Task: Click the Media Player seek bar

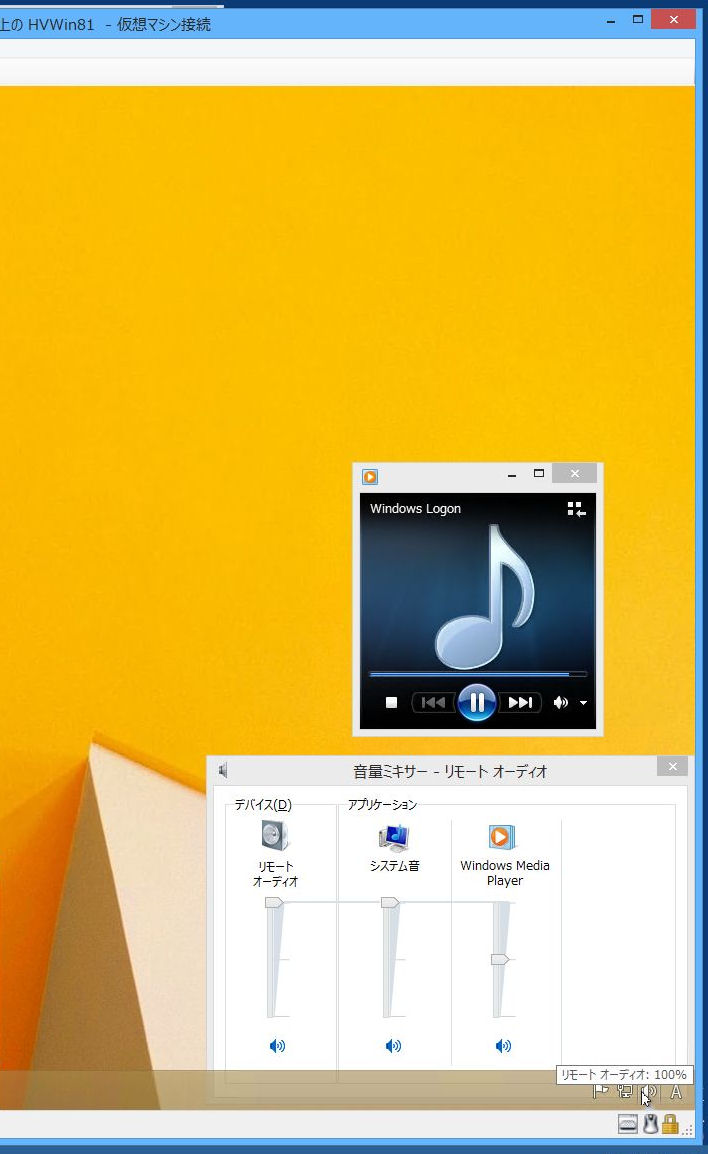Action: pos(478,673)
